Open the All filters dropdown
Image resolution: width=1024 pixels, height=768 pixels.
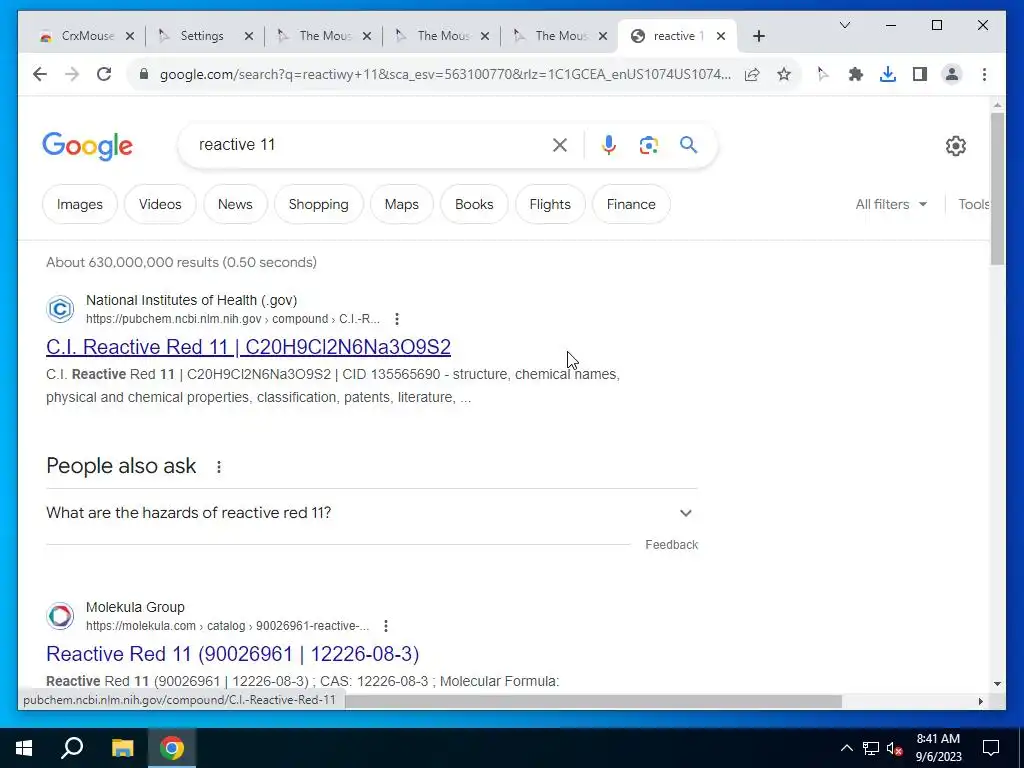coord(891,204)
